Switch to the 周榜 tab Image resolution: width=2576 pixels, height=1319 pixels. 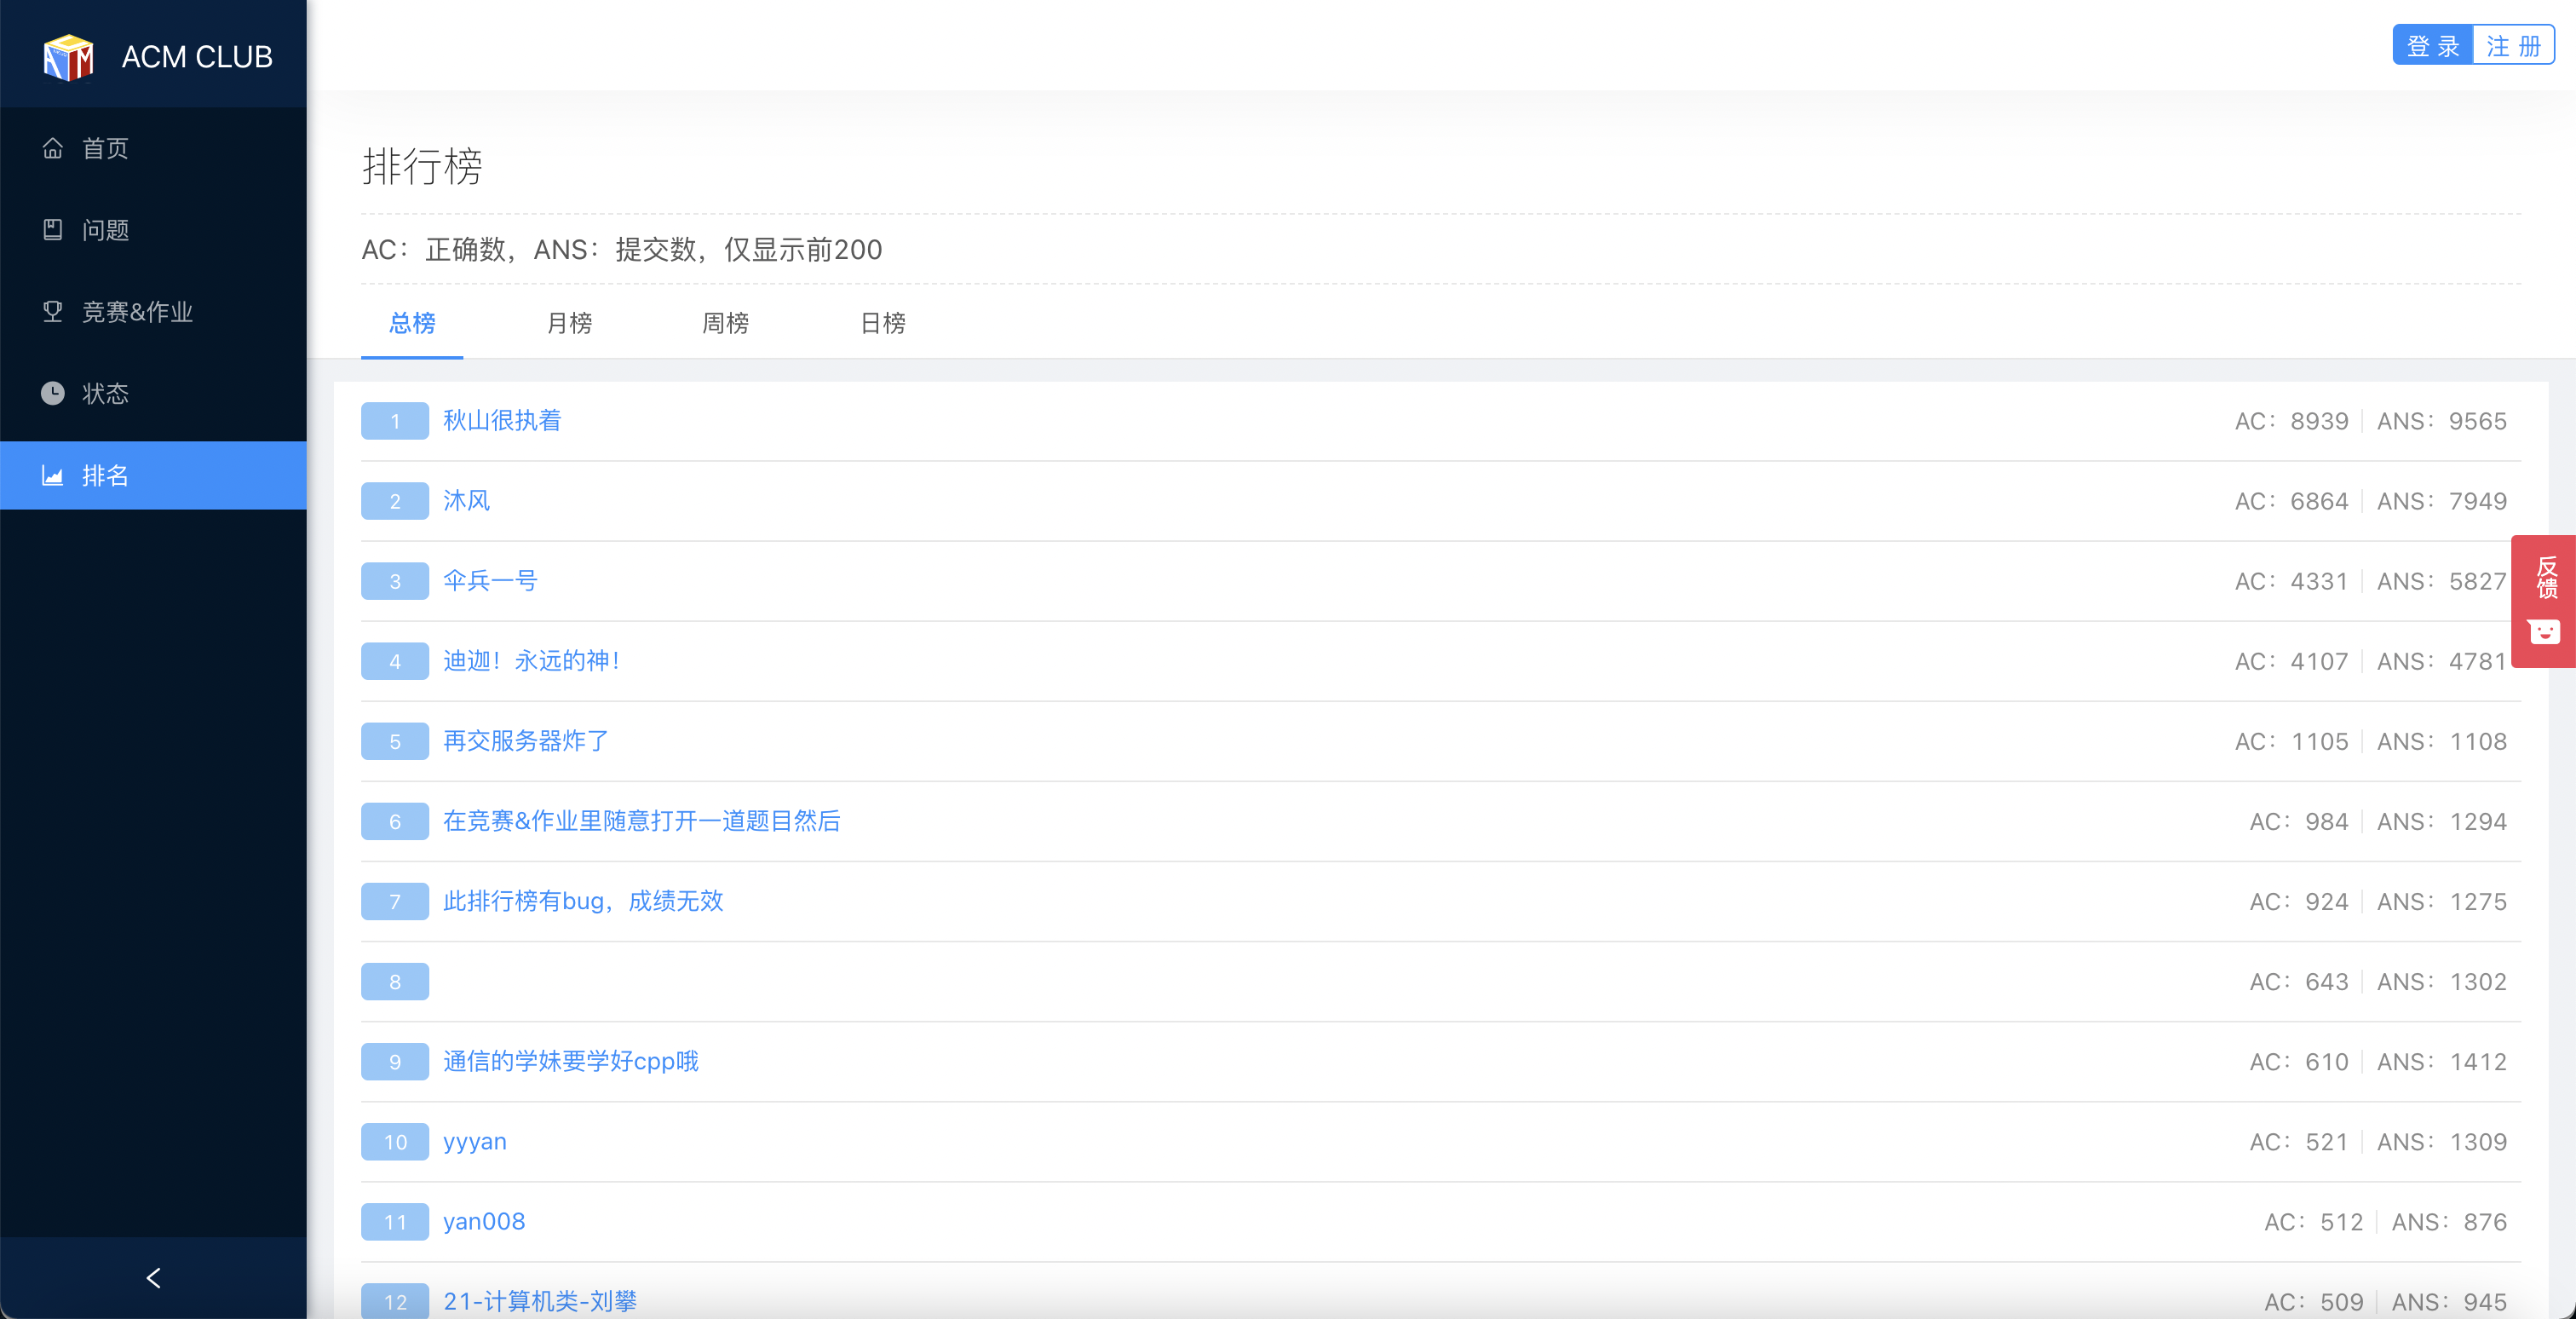(725, 324)
